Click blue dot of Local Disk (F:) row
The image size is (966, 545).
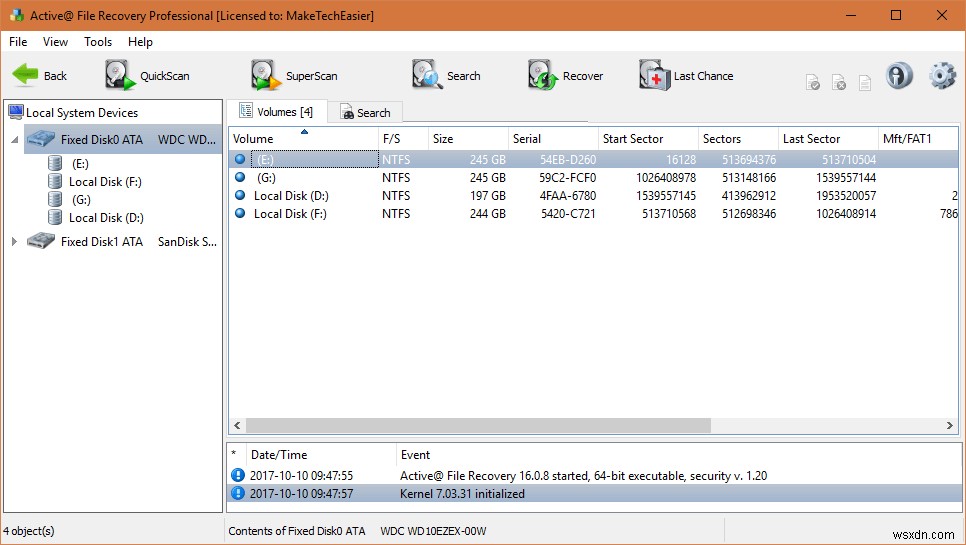coord(240,213)
